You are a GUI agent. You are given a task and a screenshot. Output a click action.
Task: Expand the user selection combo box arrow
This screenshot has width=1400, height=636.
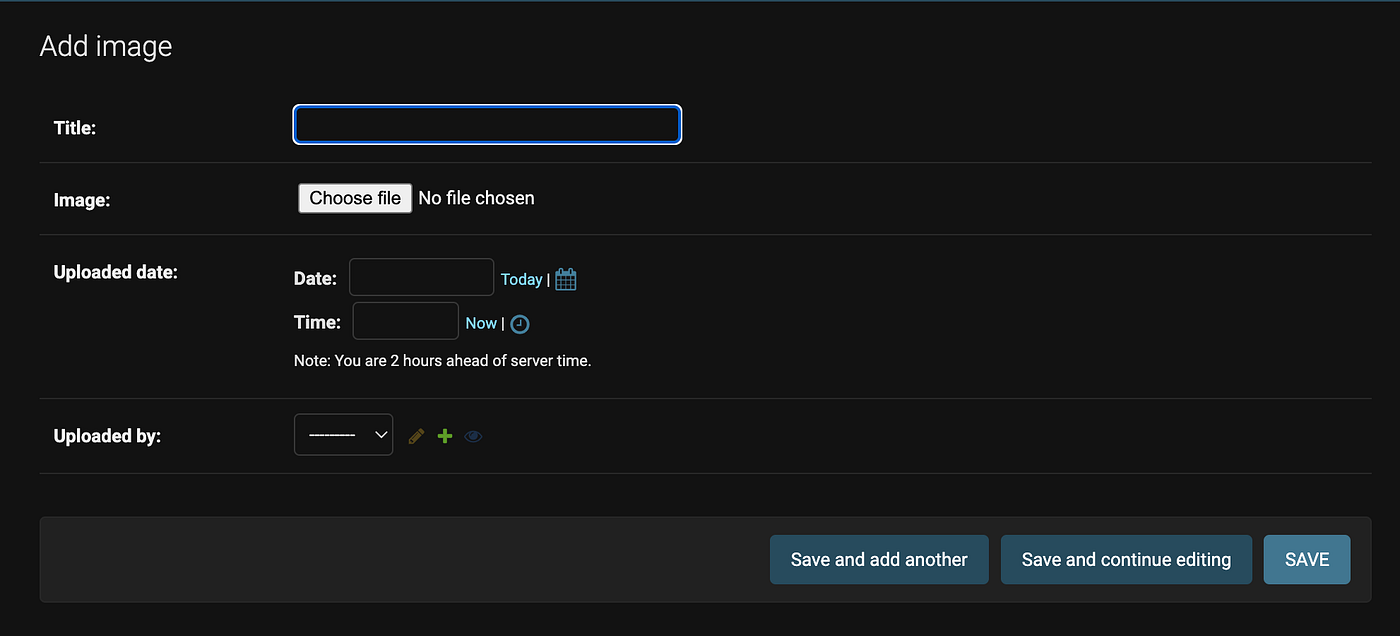379,434
